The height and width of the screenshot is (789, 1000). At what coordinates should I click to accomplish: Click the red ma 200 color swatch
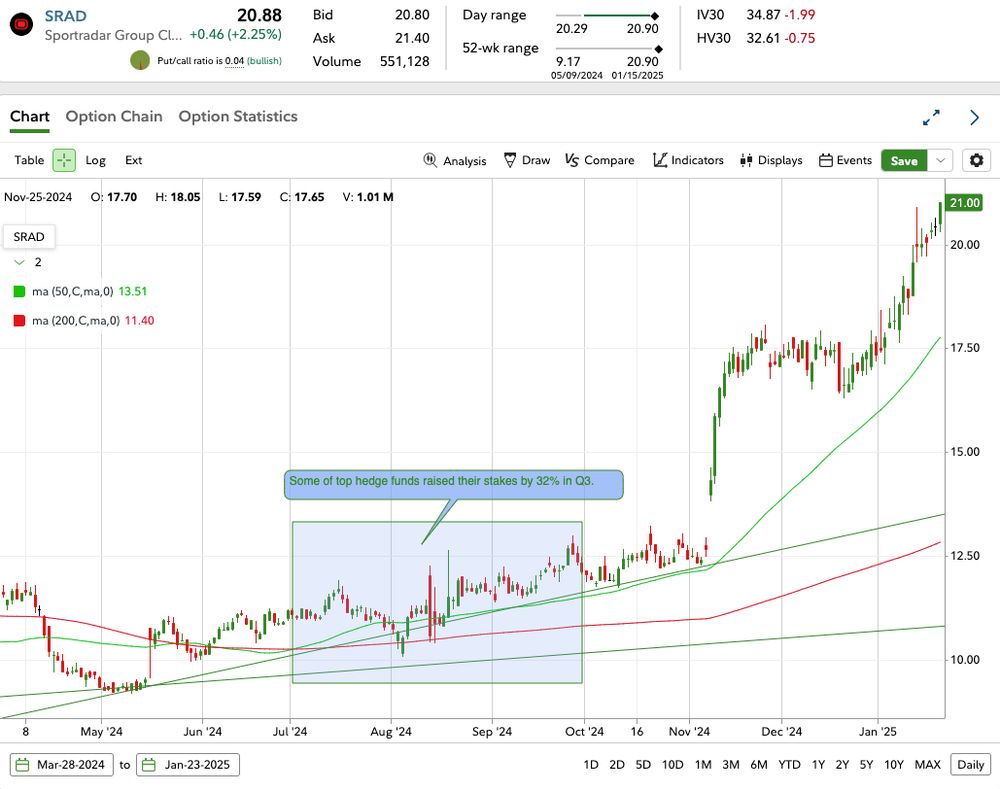[19, 321]
